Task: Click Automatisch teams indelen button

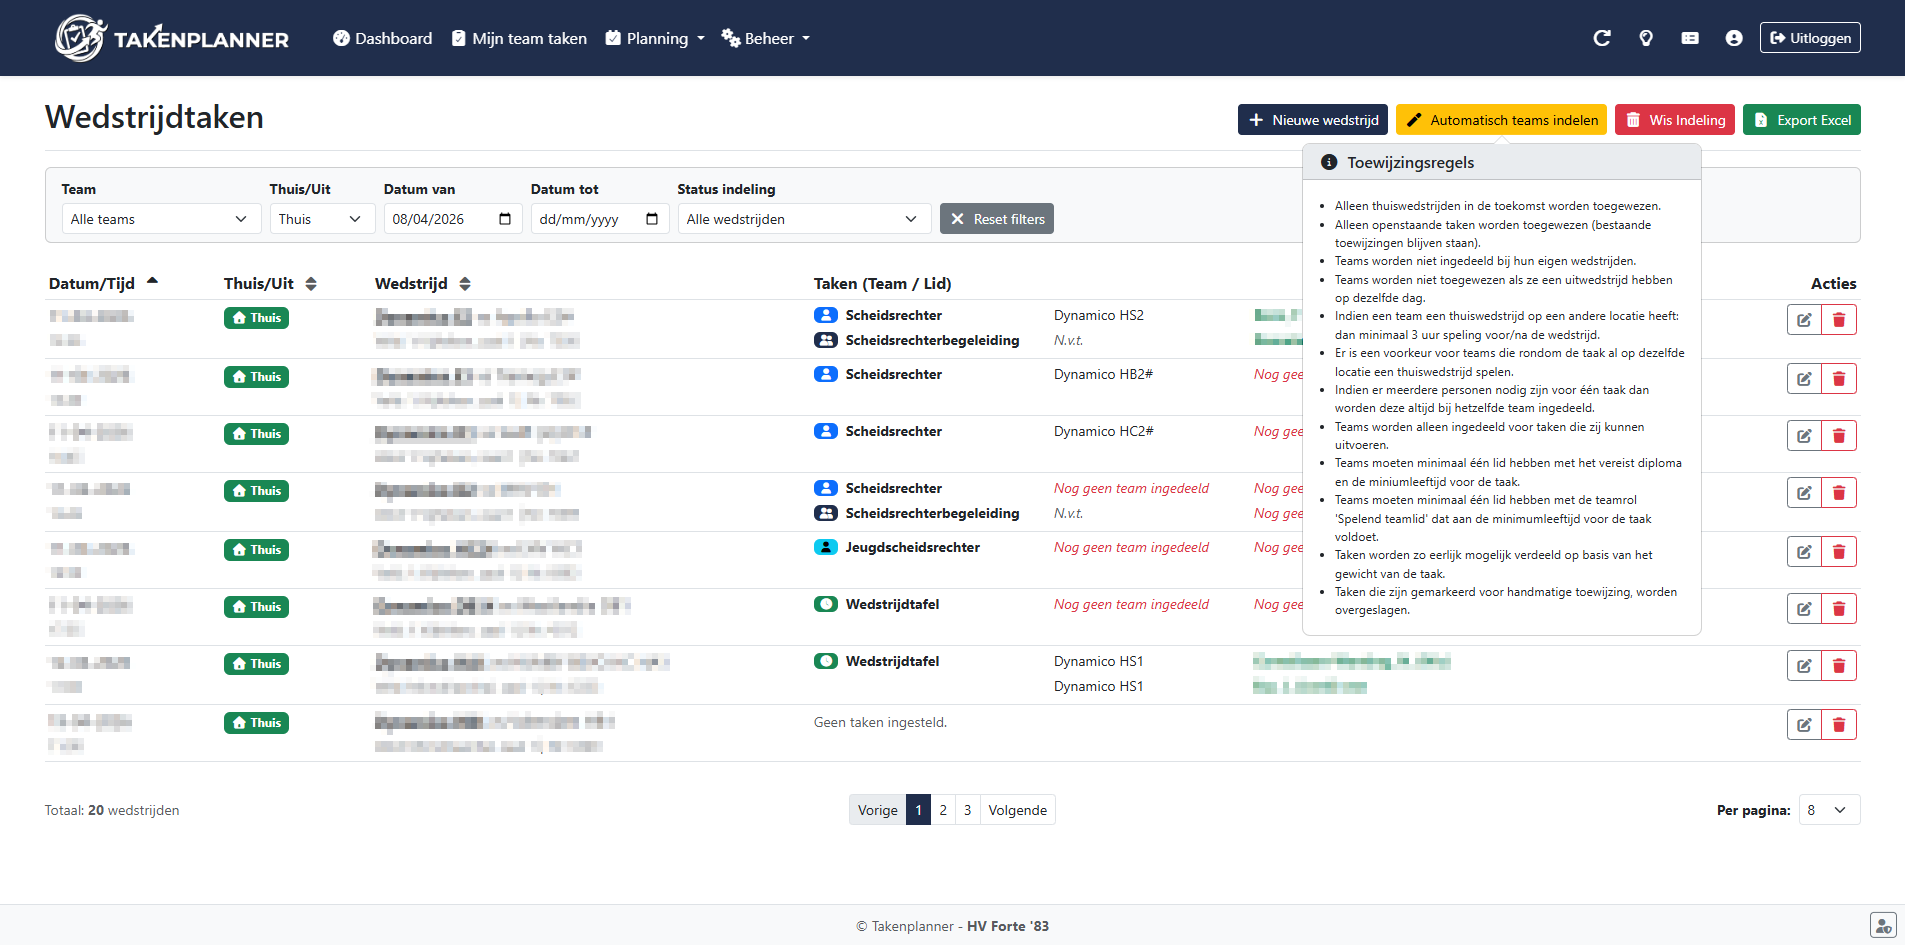Action: [x=1501, y=120]
